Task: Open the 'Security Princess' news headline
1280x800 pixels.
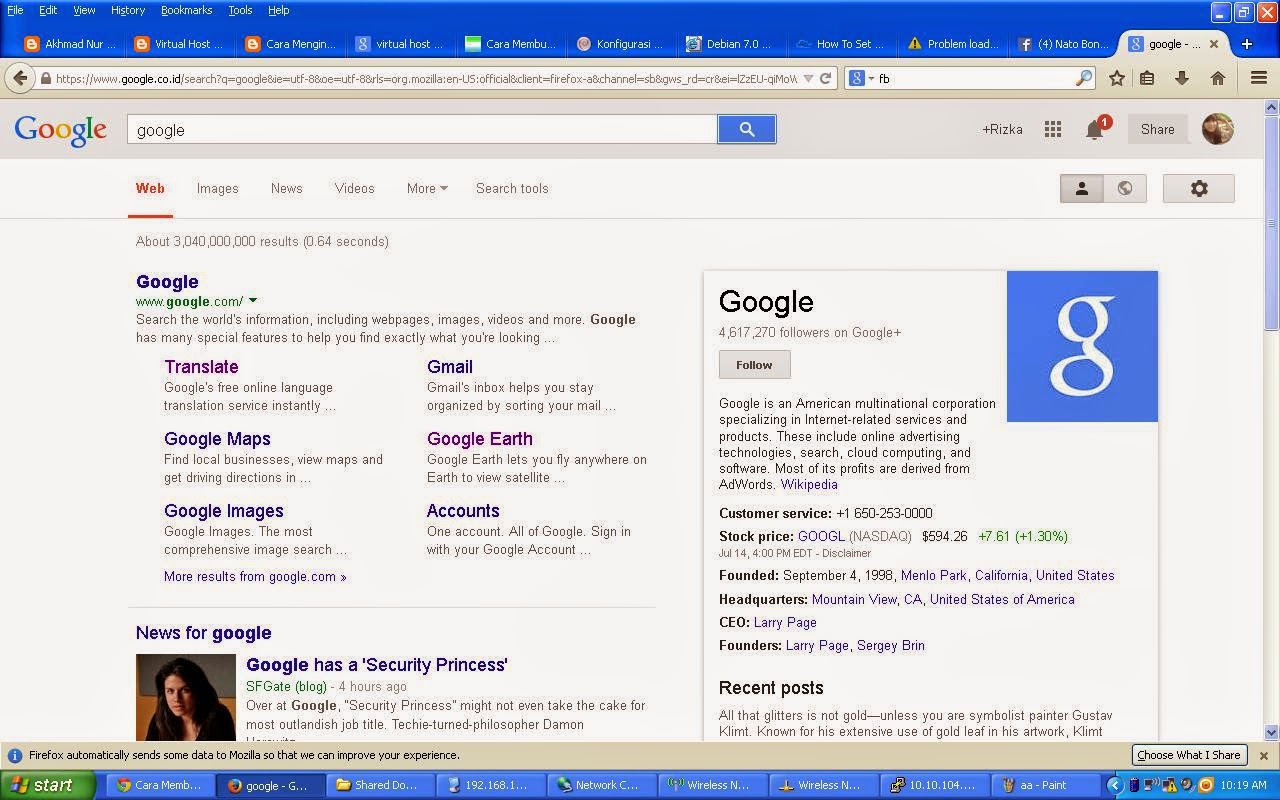Action: [377, 665]
